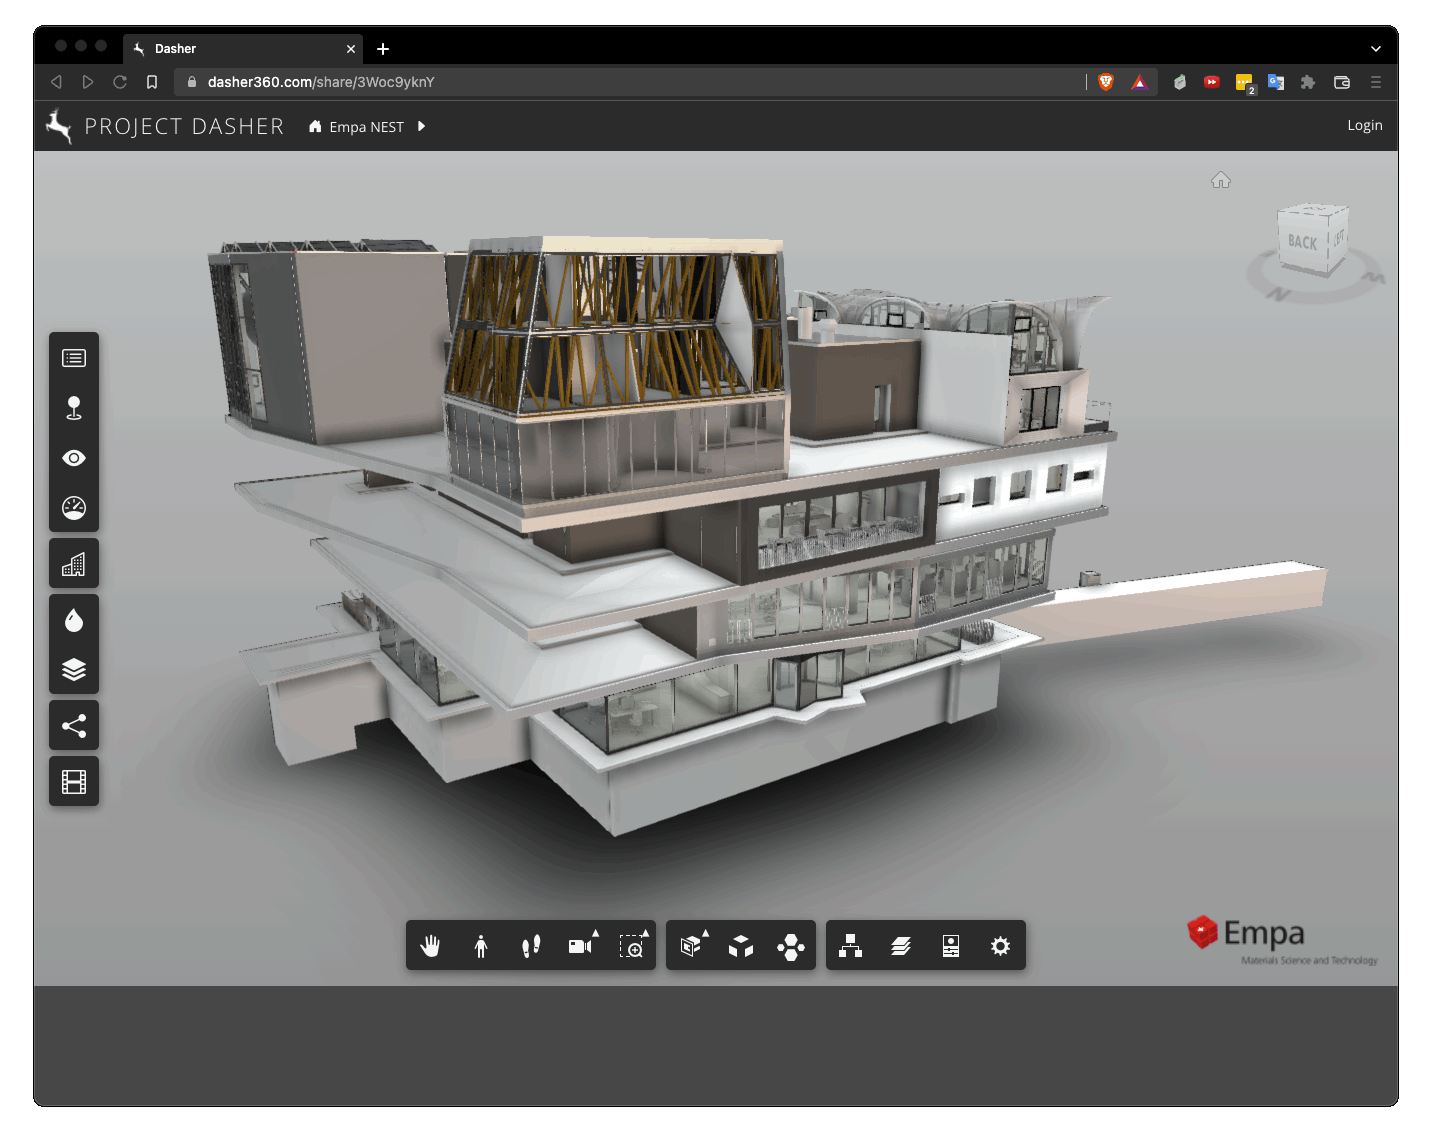Toggle visibility with the eye icon
The image size is (1432, 1148).
pos(74,458)
